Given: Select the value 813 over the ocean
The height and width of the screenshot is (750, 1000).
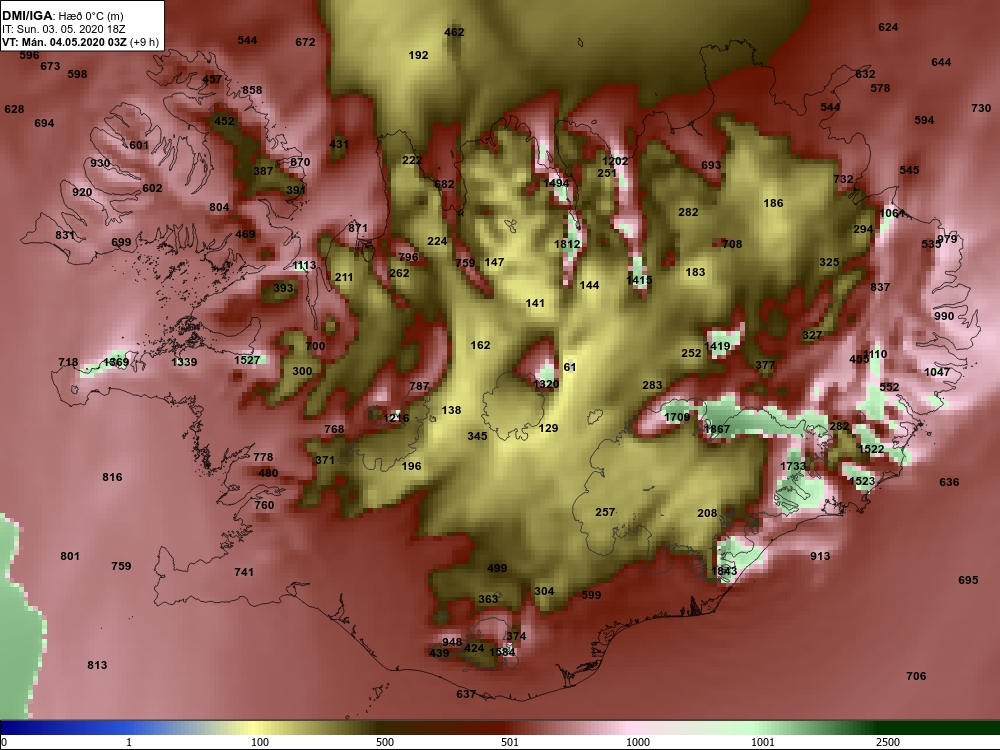Looking at the screenshot, I should 97,665.
